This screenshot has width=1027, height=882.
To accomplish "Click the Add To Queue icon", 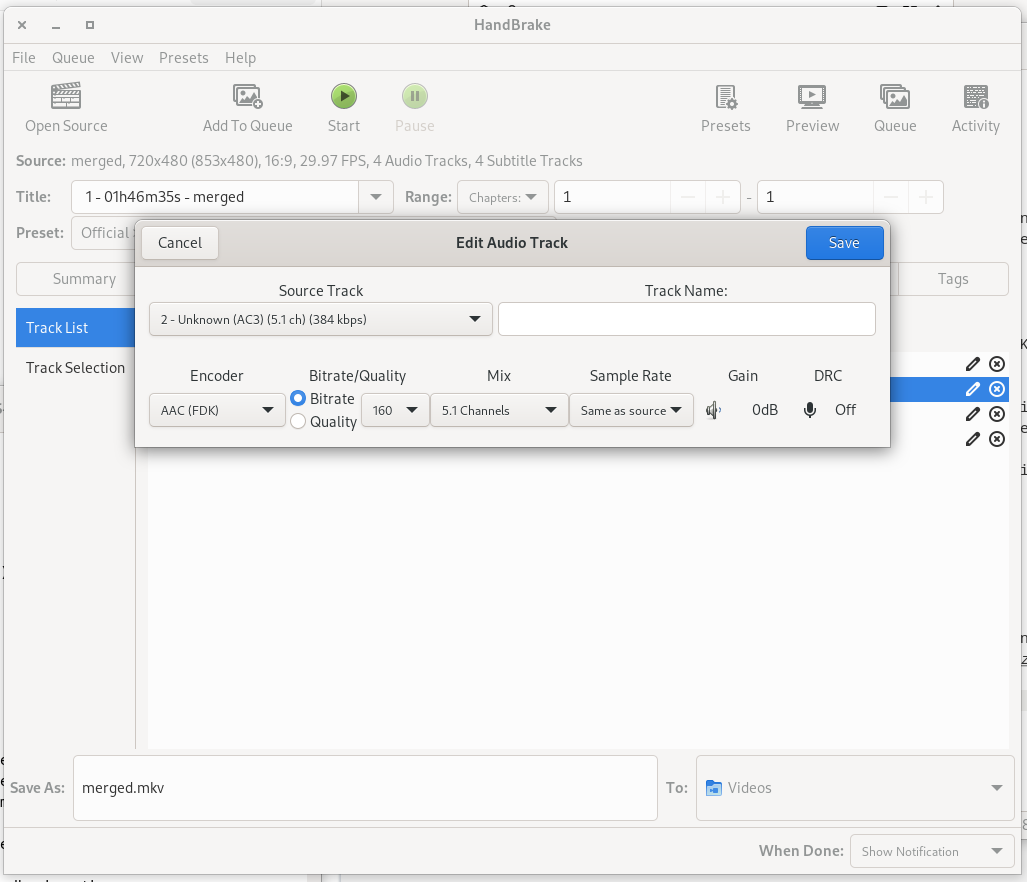I will [247, 97].
